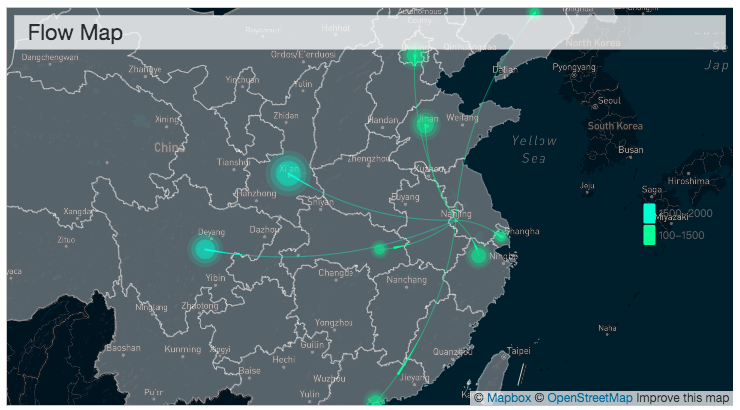Select the small green node near Changde
This screenshot has width=740, height=410.
(x=379, y=249)
